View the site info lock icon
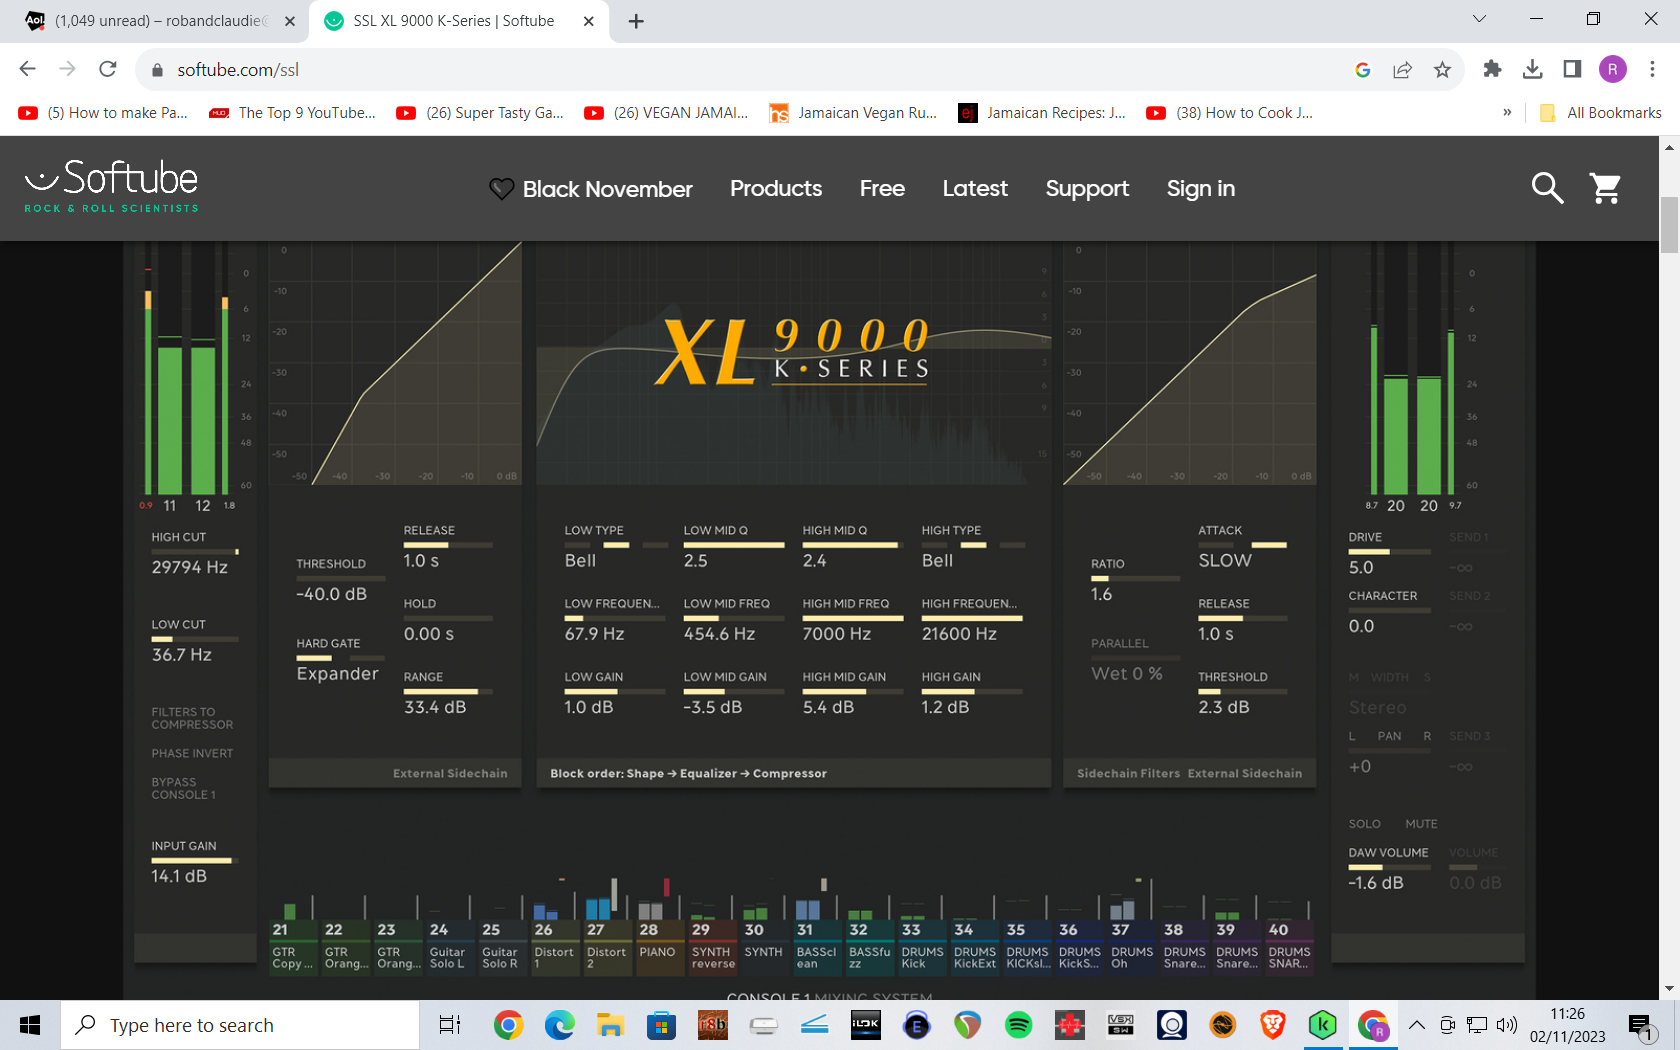Screen dimensions: 1680x1050 click(156, 70)
